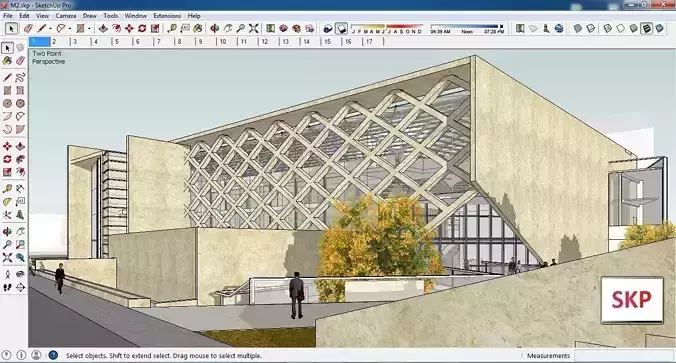Open the Tools menu
The height and width of the screenshot is (363, 676).
click(111, 16)
